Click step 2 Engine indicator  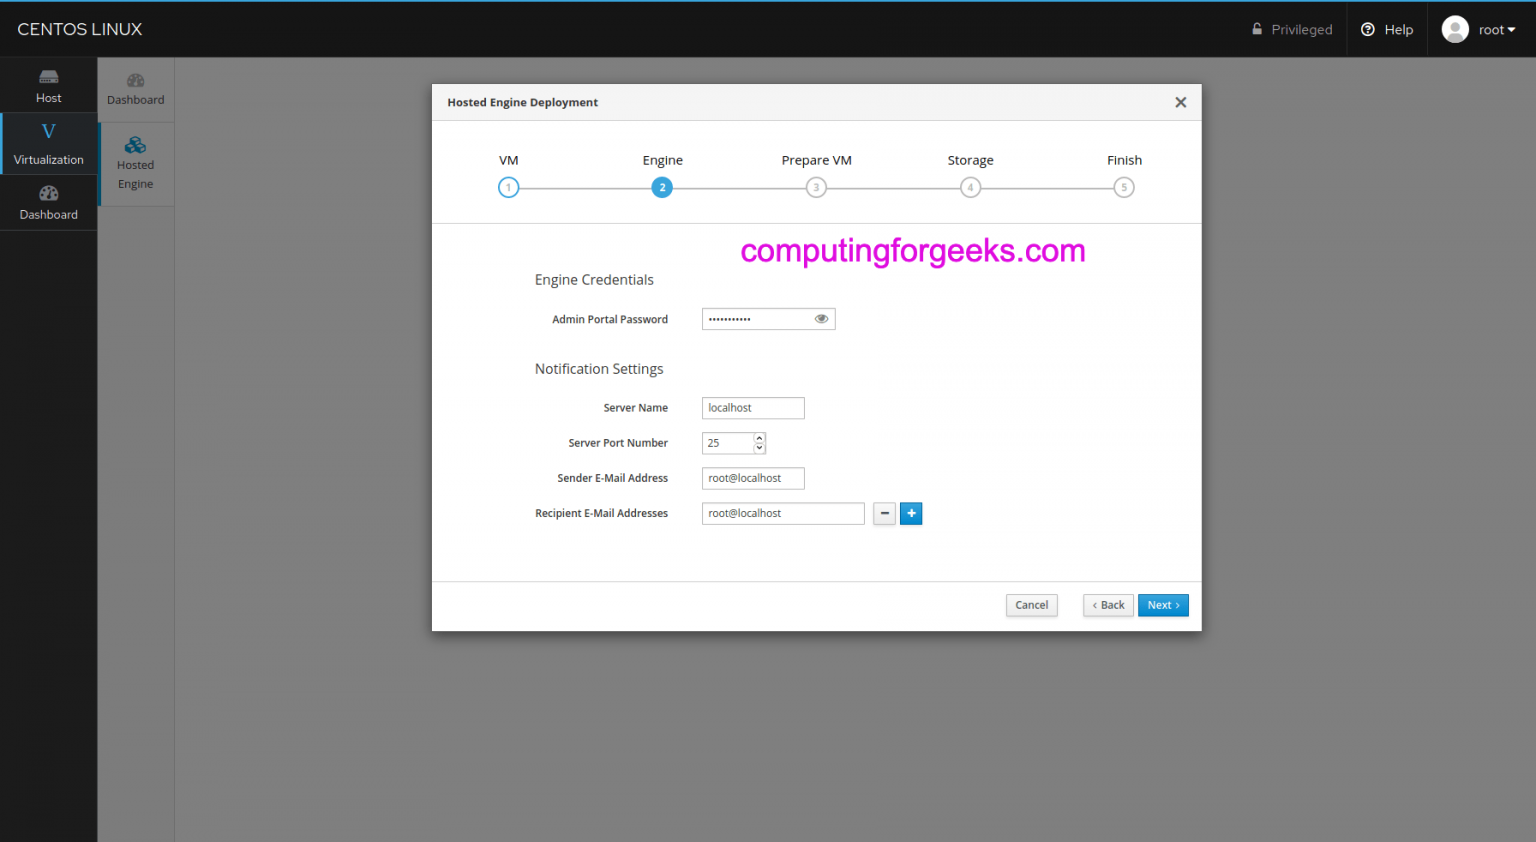click(x=662, y=187)
